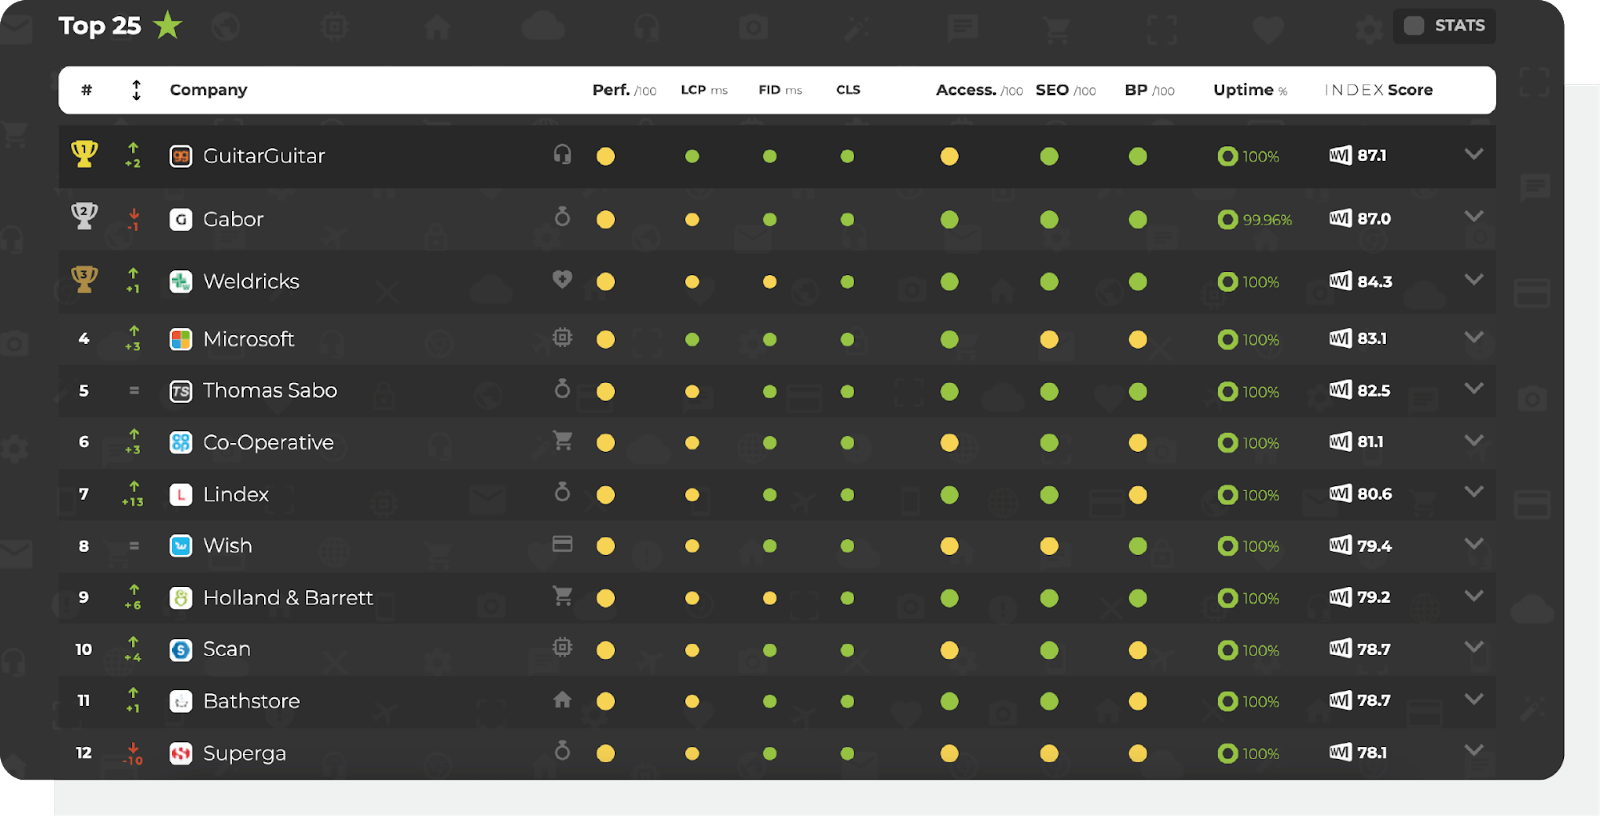
Task: Click the credit card icon for Wish
Action: coord(563,544)
